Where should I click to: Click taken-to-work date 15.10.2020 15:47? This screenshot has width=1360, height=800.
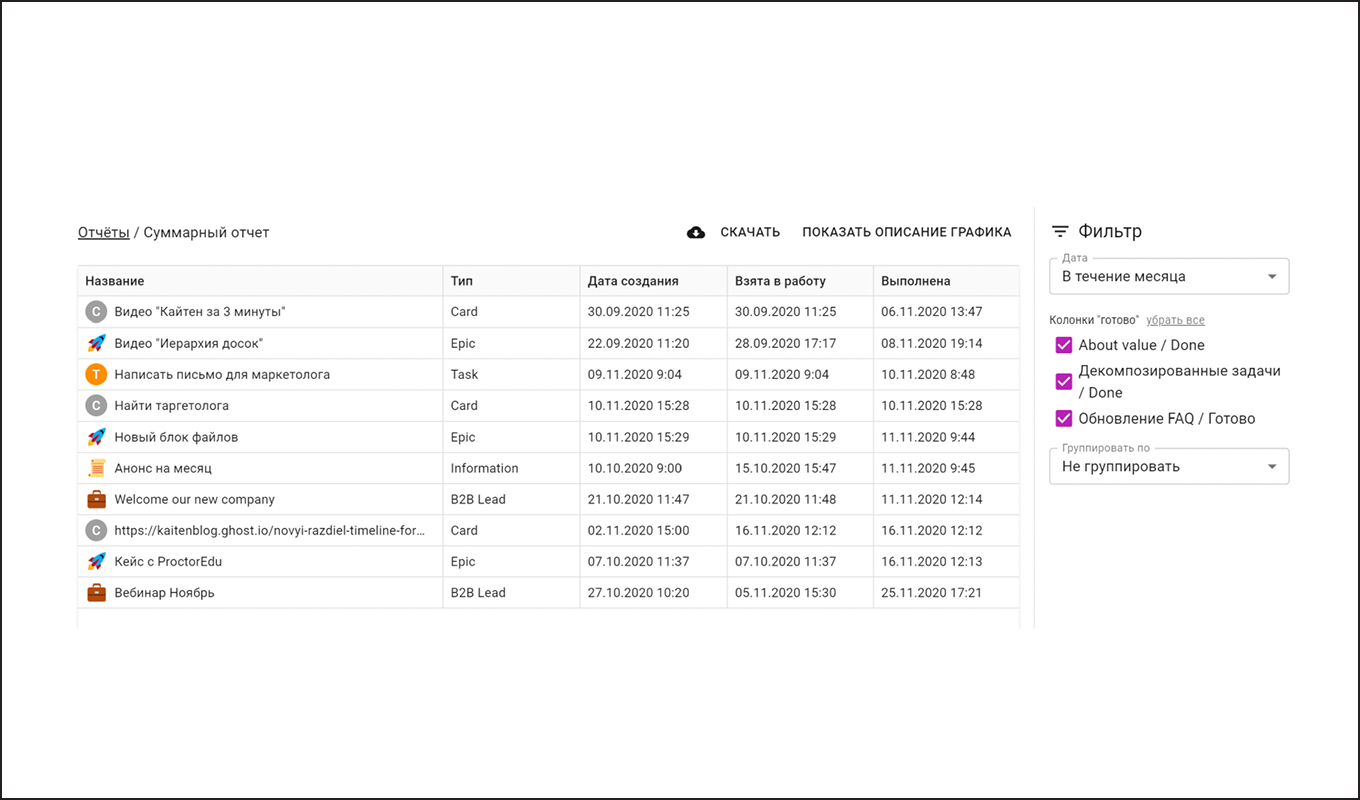click(785, 468)
